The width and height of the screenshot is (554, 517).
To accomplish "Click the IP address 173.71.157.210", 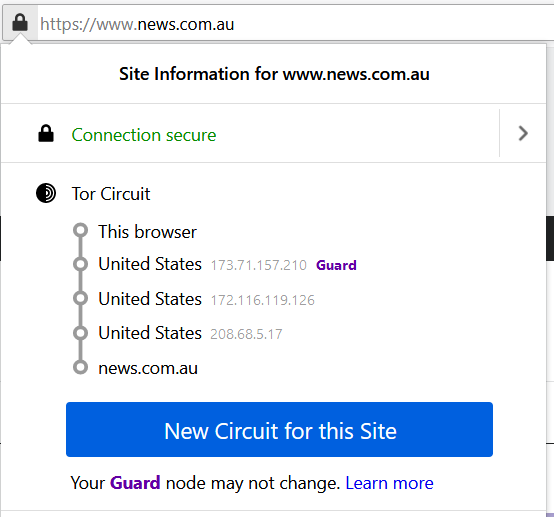I will (259, 265).
